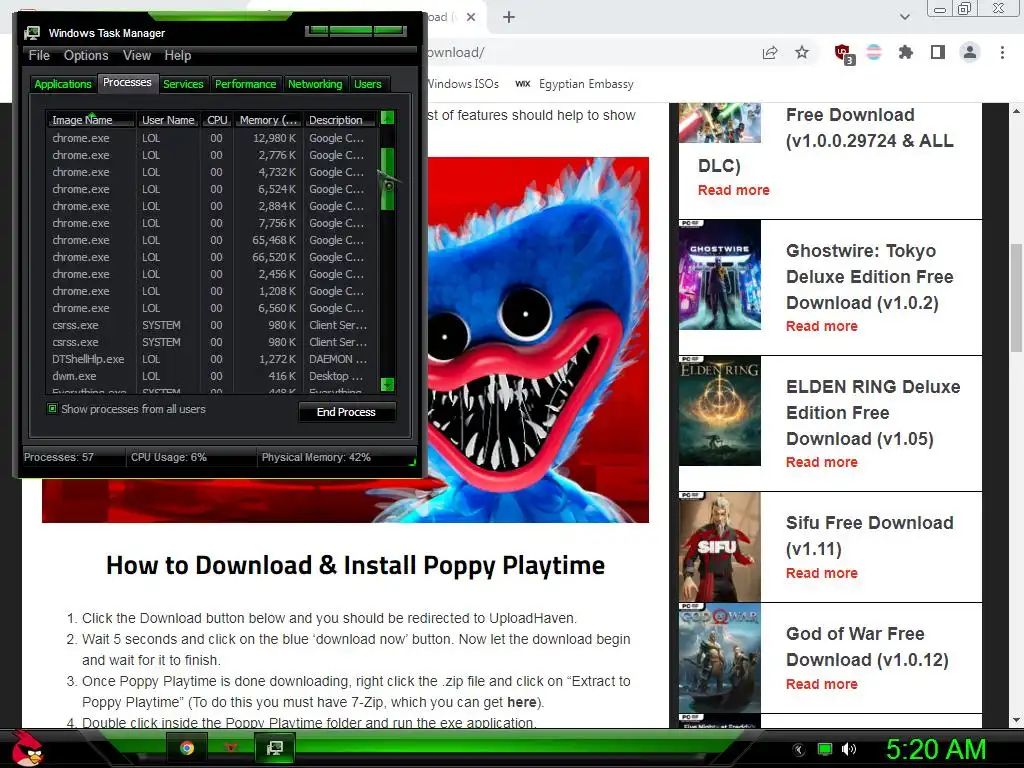1024x768 pixels.
Task: Open the Help menu in Task Manager
Action: 178,56
